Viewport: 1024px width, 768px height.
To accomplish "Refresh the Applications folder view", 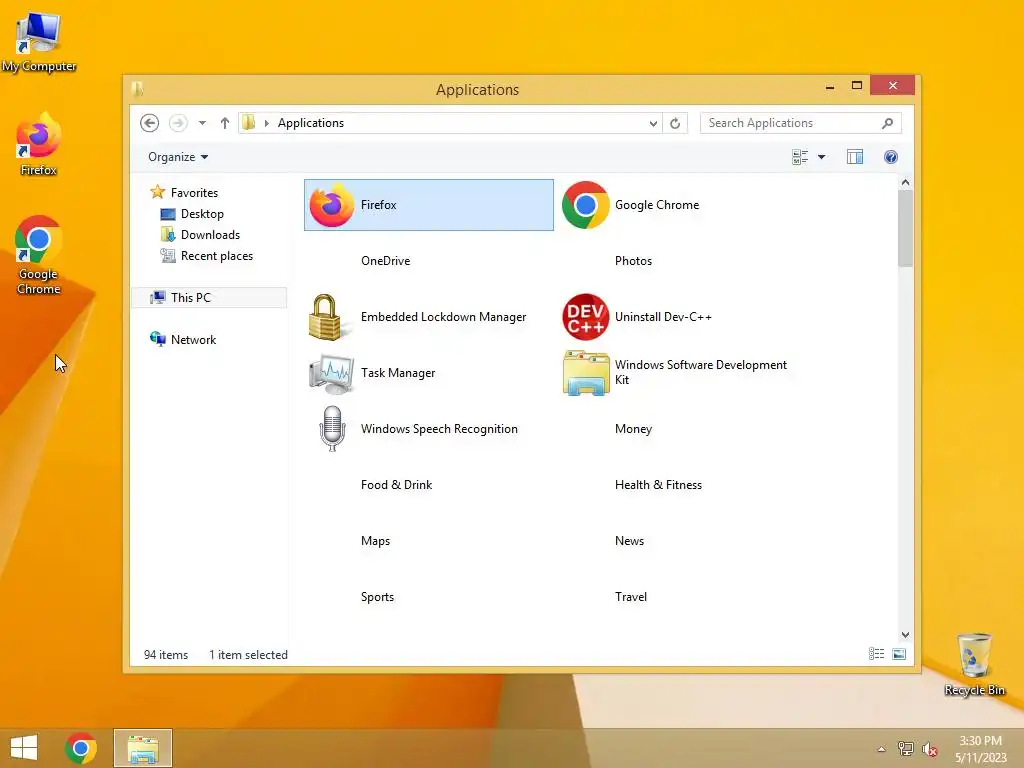I will (x=675, y=123).
